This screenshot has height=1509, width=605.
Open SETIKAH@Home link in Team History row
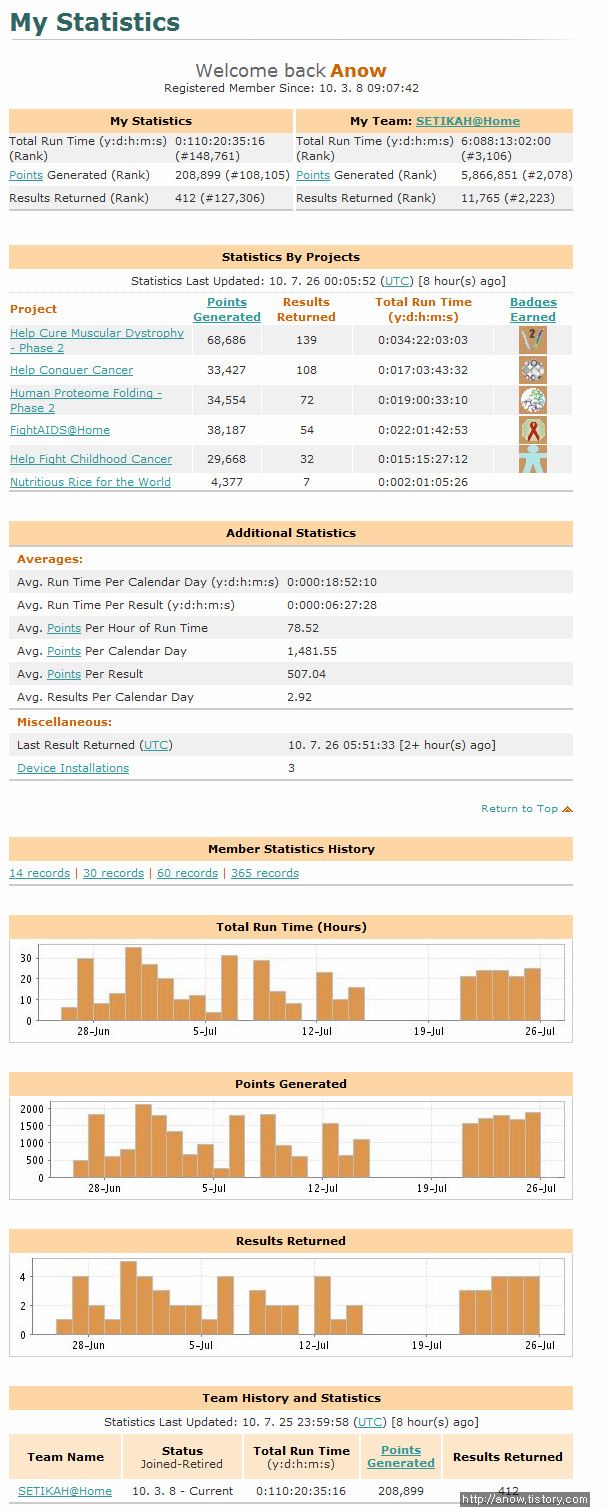65,1491
